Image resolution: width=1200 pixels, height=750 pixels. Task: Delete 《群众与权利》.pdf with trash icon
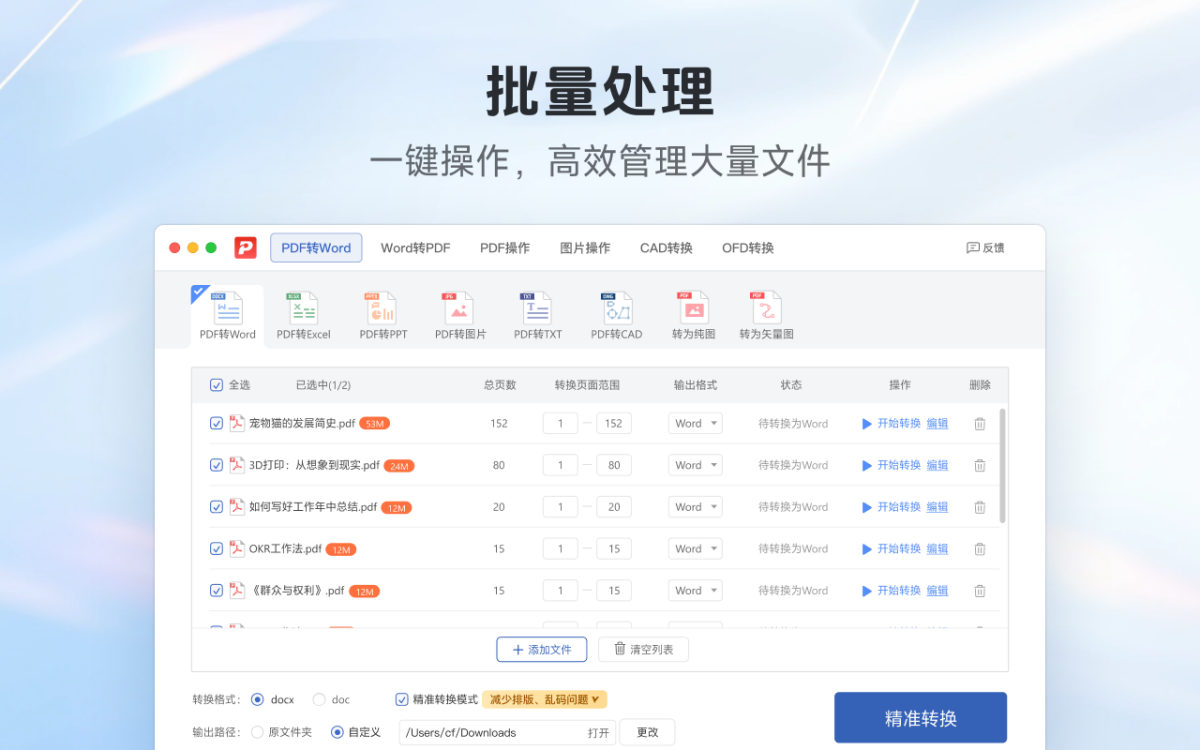[980, 591]
